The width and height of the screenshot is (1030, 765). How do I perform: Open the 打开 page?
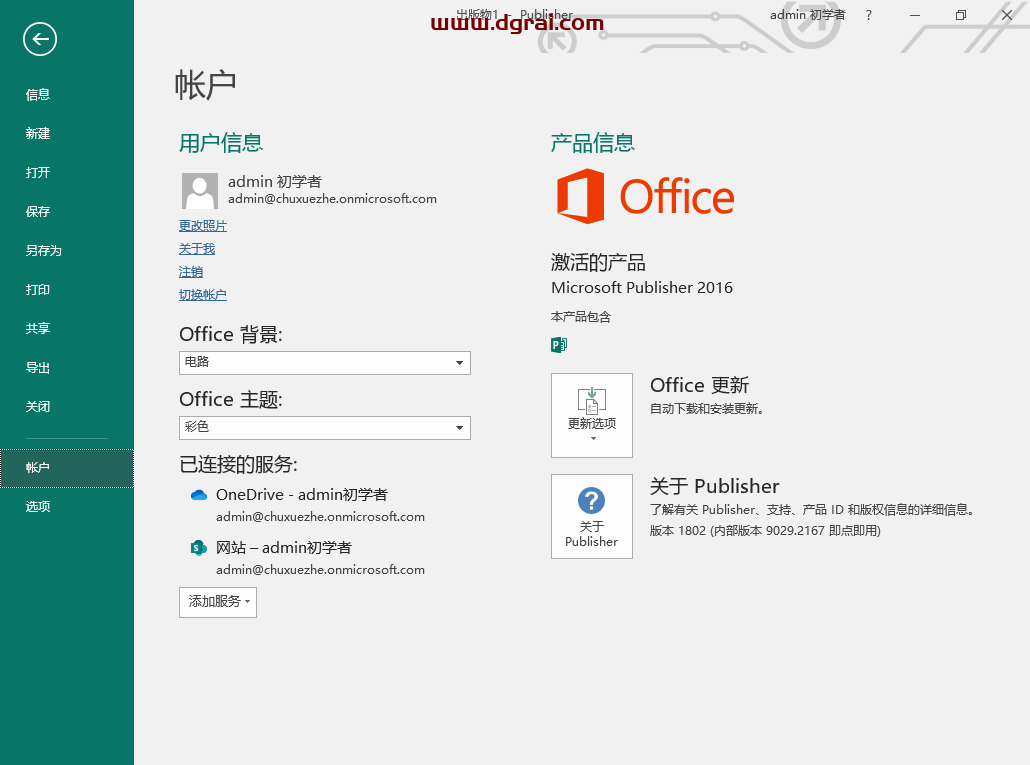point(37,173)
